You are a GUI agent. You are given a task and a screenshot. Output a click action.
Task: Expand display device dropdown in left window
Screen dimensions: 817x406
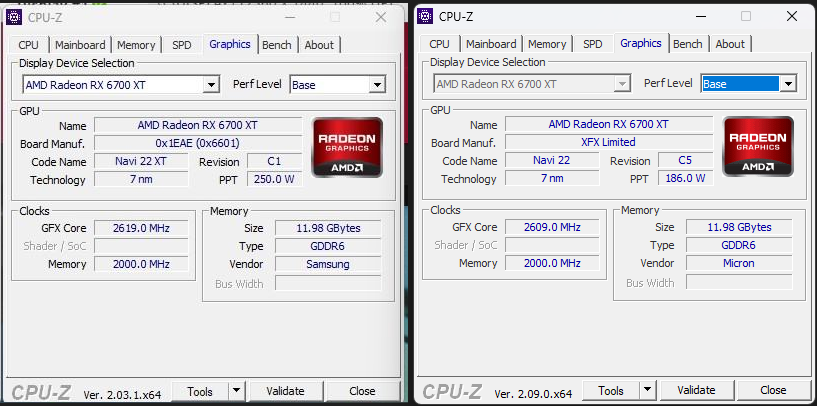211,84
